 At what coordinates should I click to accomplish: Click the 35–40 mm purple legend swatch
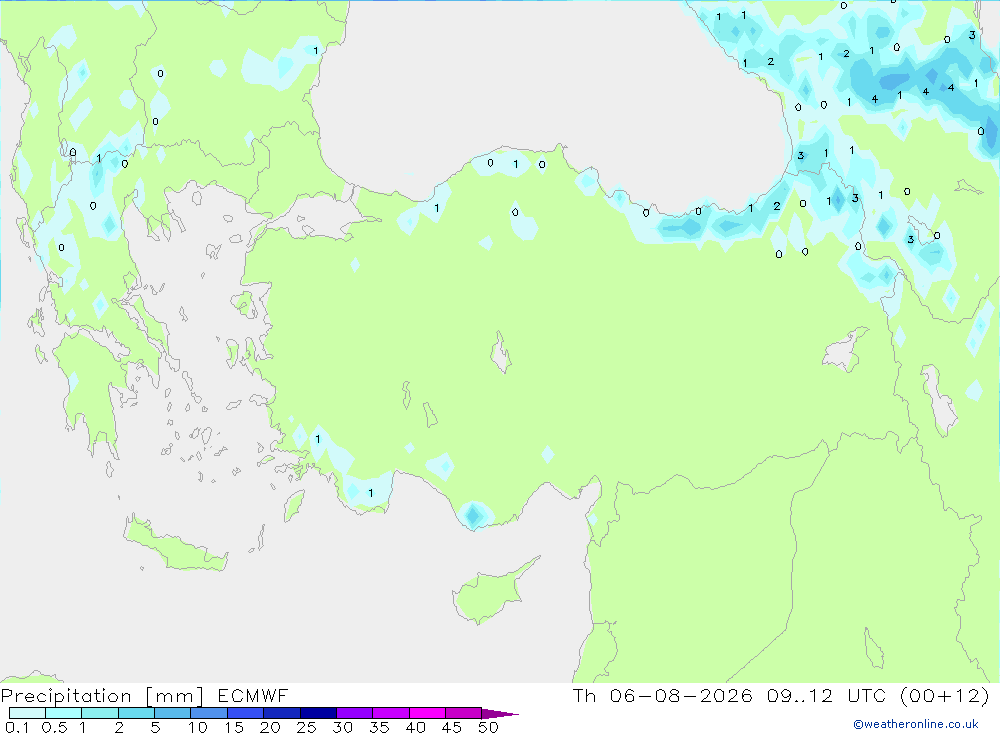[390, 713]
